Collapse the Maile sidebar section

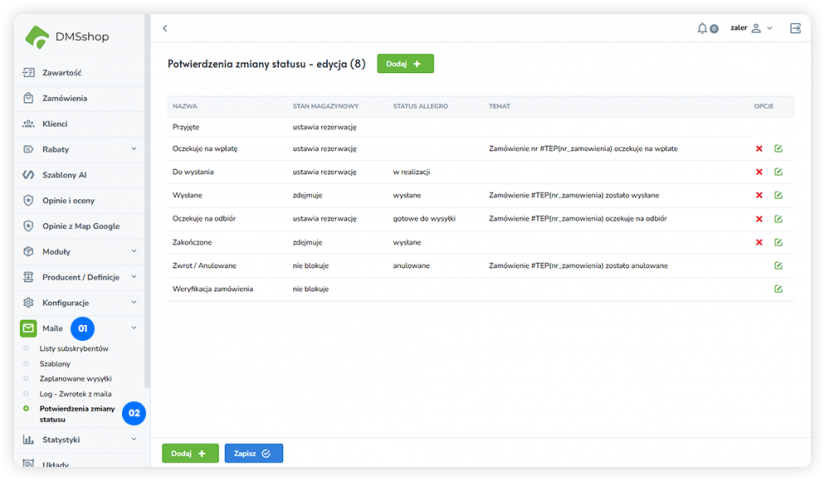[134, 328]
